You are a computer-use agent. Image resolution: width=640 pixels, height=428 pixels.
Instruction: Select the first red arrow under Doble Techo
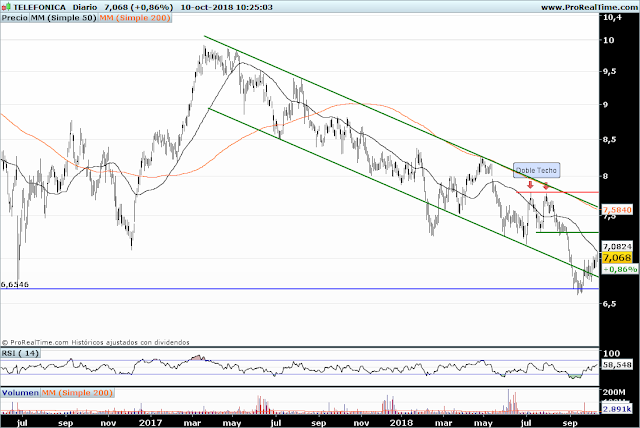[x=530, y=185]
